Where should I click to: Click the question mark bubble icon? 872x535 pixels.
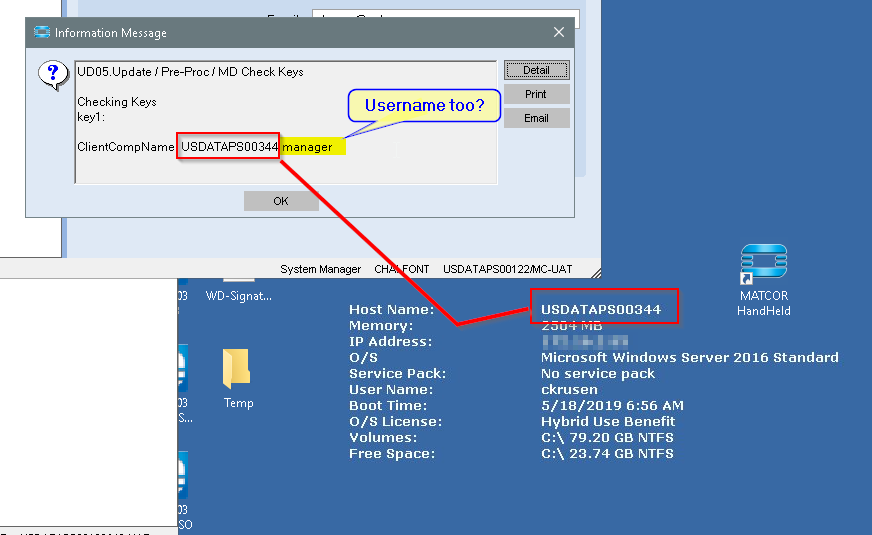[53, 75]
